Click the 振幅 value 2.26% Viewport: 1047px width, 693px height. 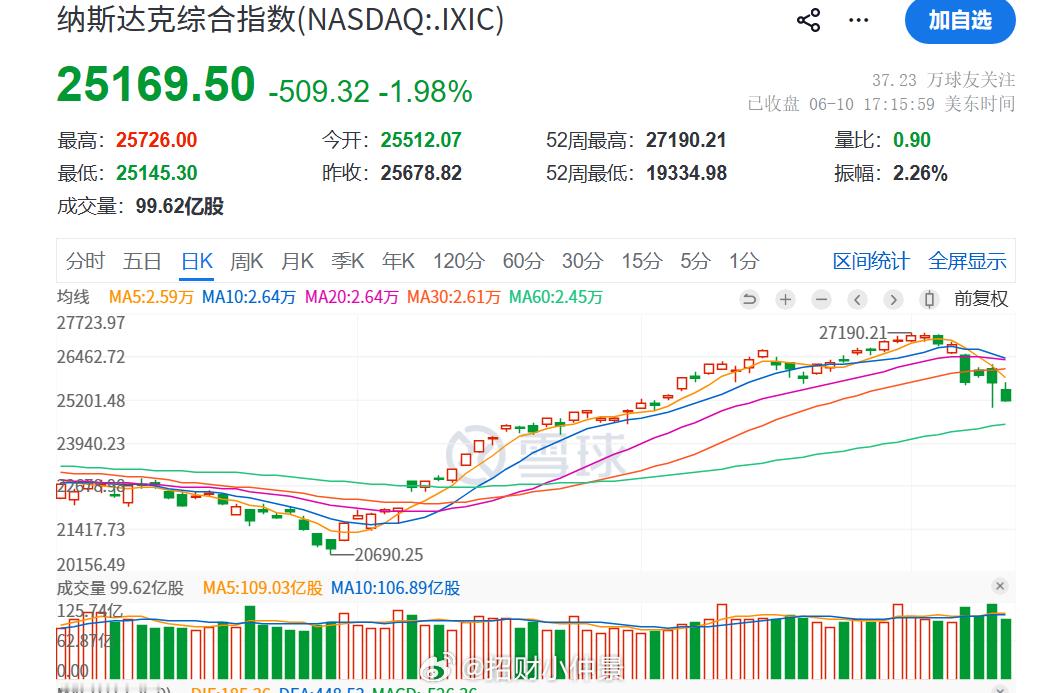(x=920, y=174)
